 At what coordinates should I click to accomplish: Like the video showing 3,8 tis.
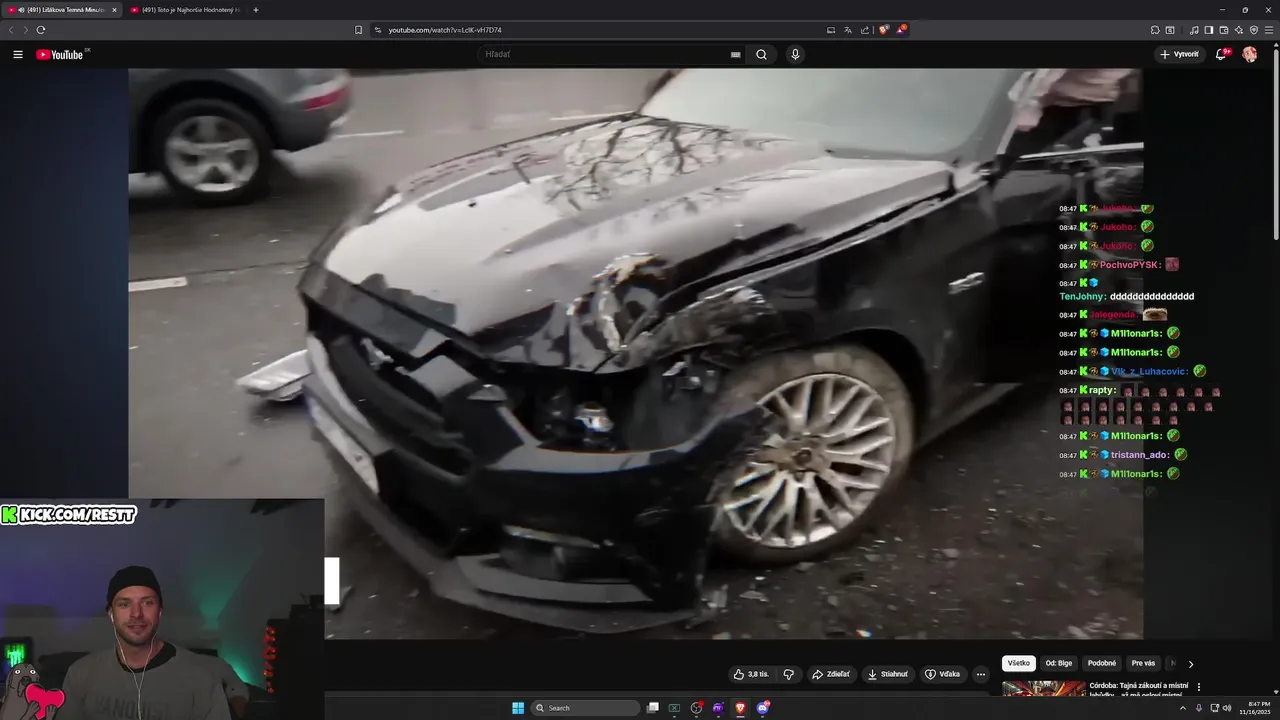[x=751, y=674]
